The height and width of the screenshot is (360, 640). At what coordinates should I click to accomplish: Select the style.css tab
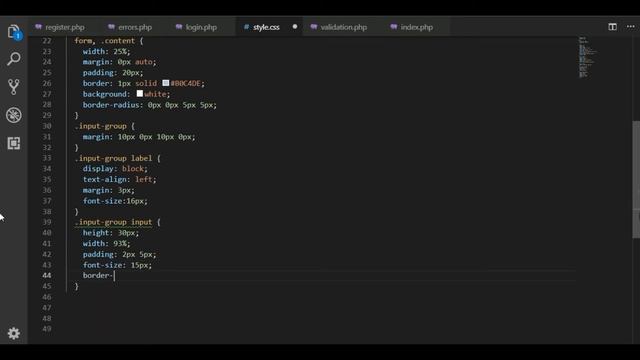click(266, 27)
